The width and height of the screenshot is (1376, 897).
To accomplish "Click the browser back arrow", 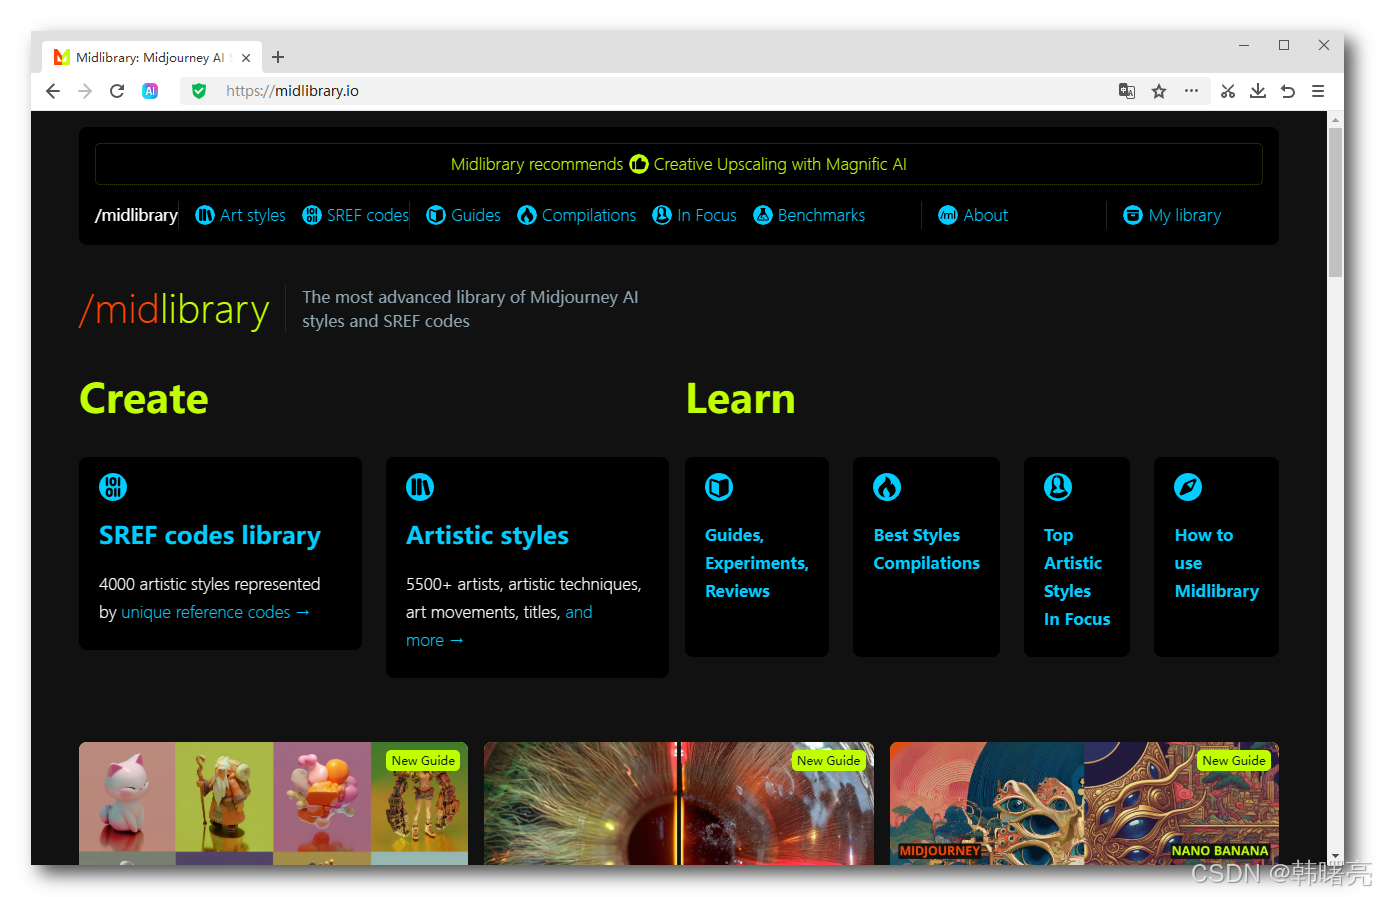I will [x=53, y=91].
